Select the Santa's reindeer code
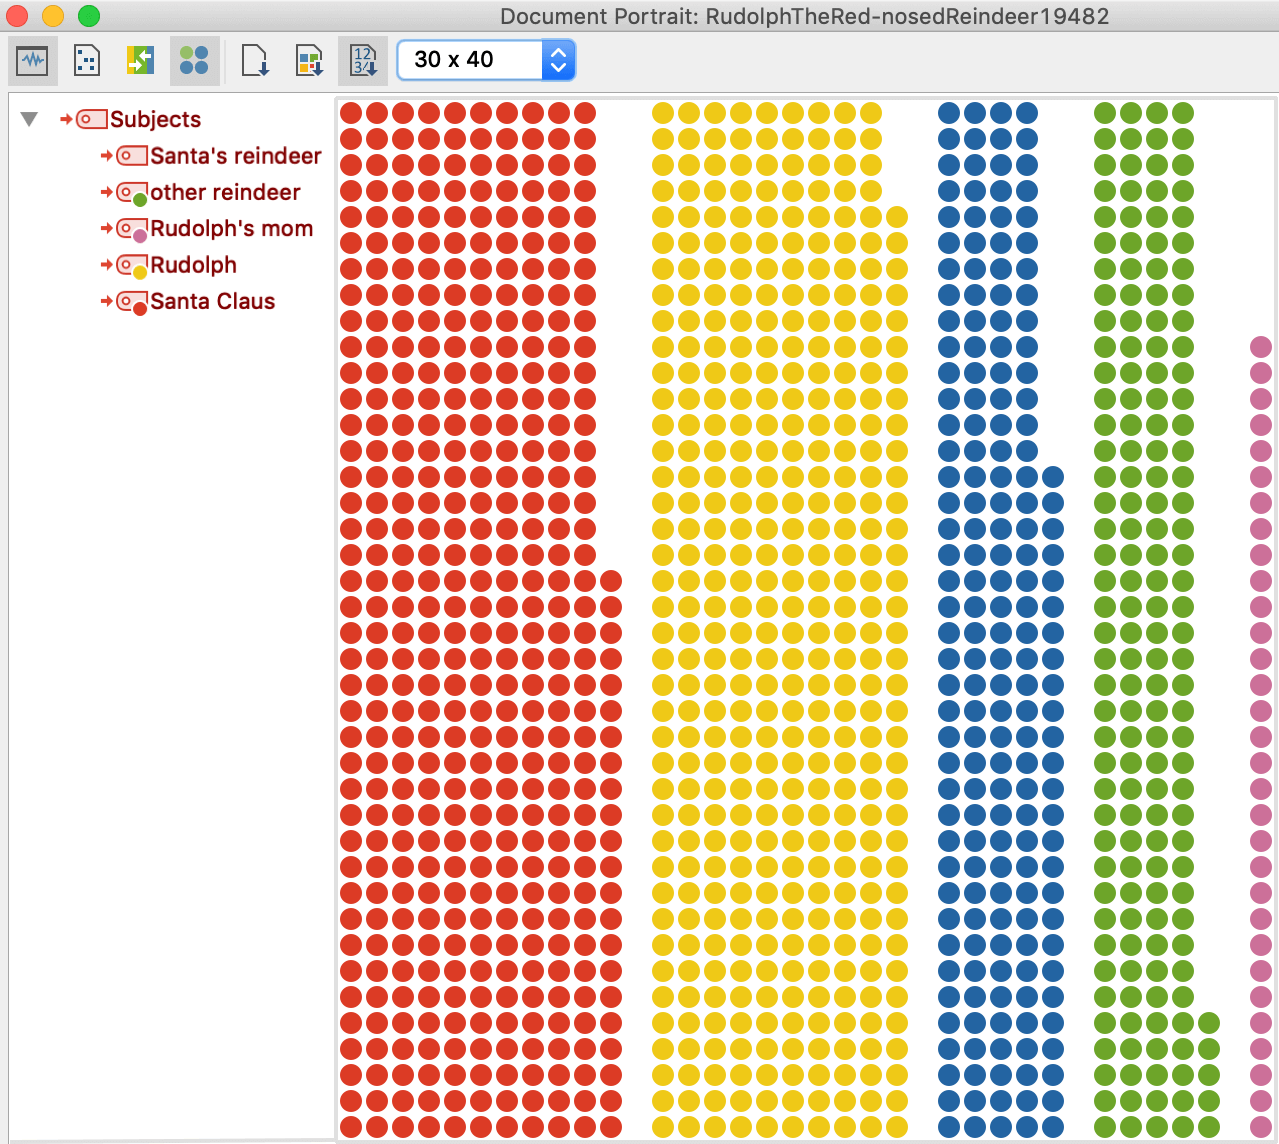 [236, 156]
